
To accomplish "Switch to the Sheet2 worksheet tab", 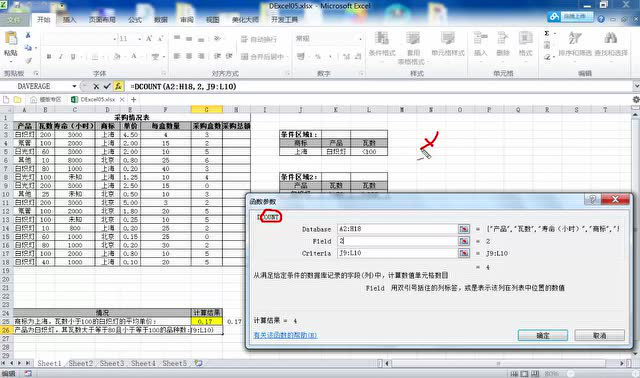I will (x=80, y=363).
